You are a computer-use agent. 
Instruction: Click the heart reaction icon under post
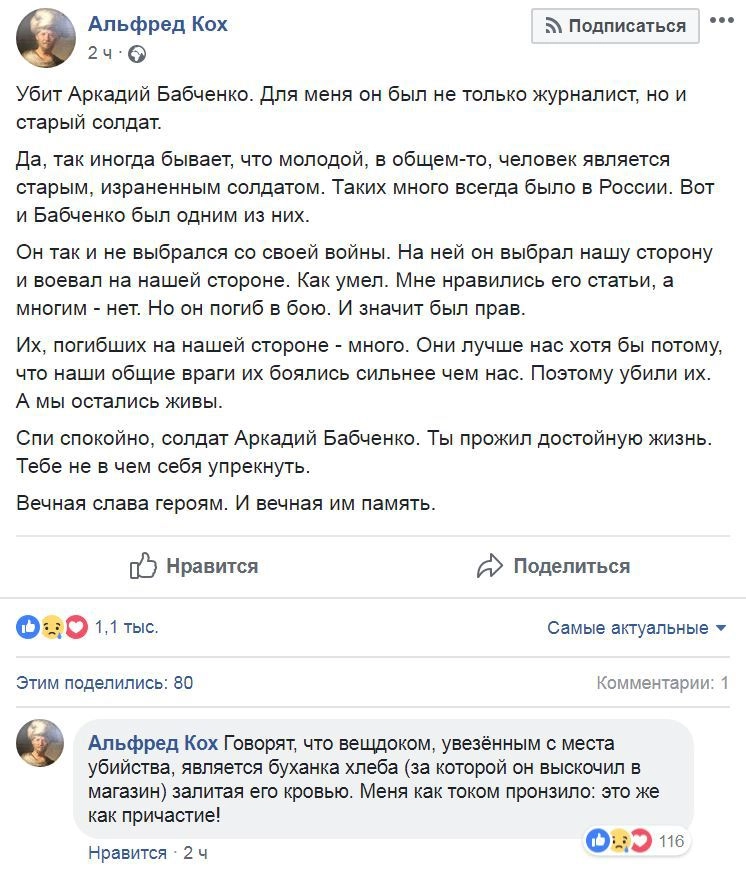[75, 627]
